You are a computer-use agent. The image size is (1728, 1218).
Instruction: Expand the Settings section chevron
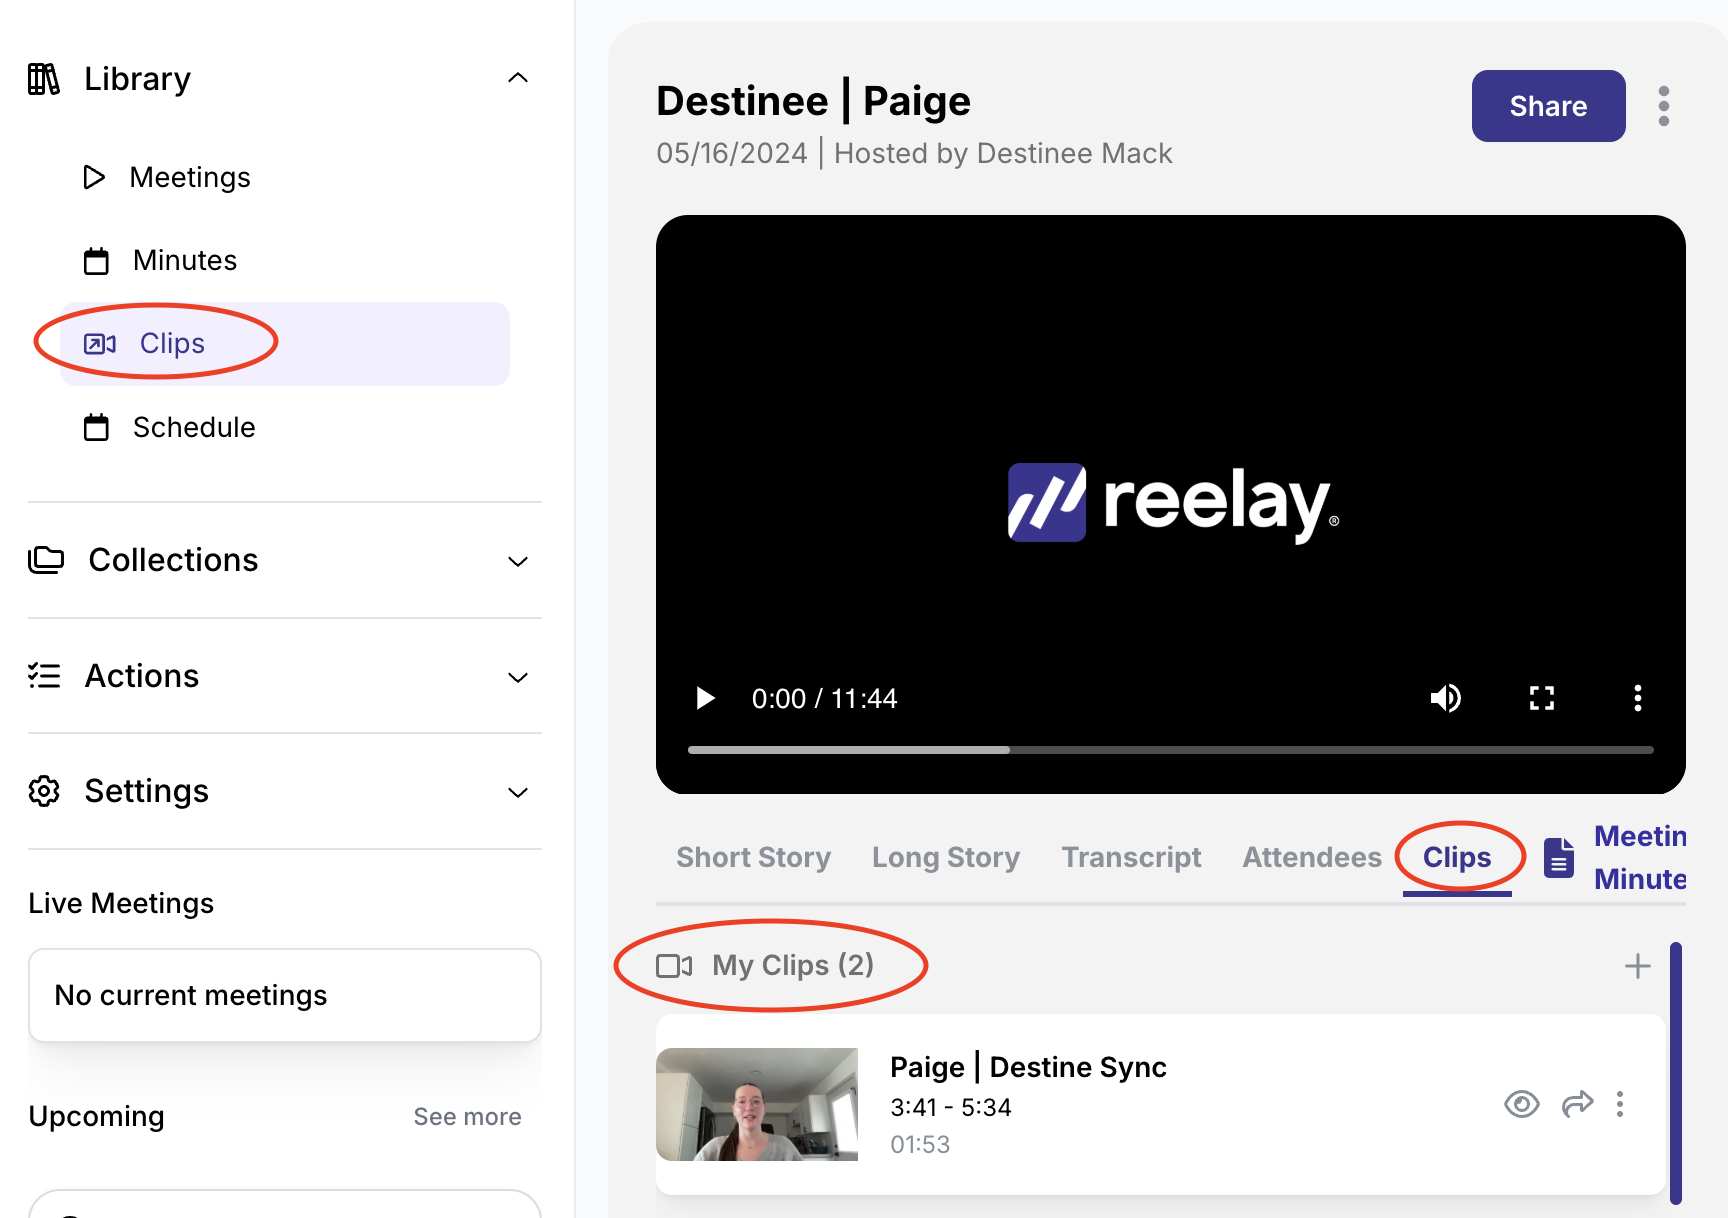click(518, 793)
